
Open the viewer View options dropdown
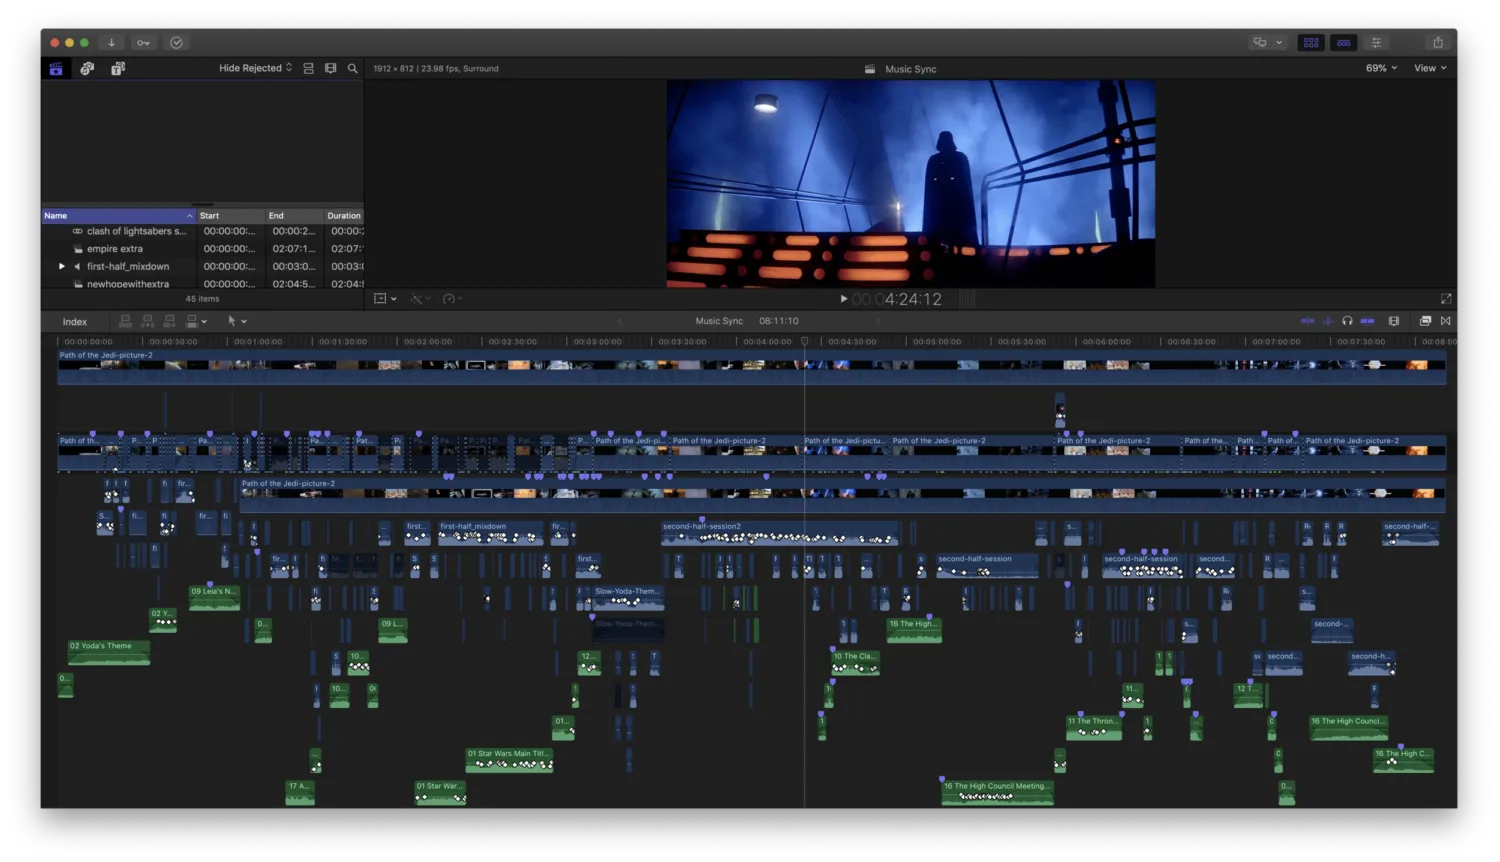[x=1430, y=68]
